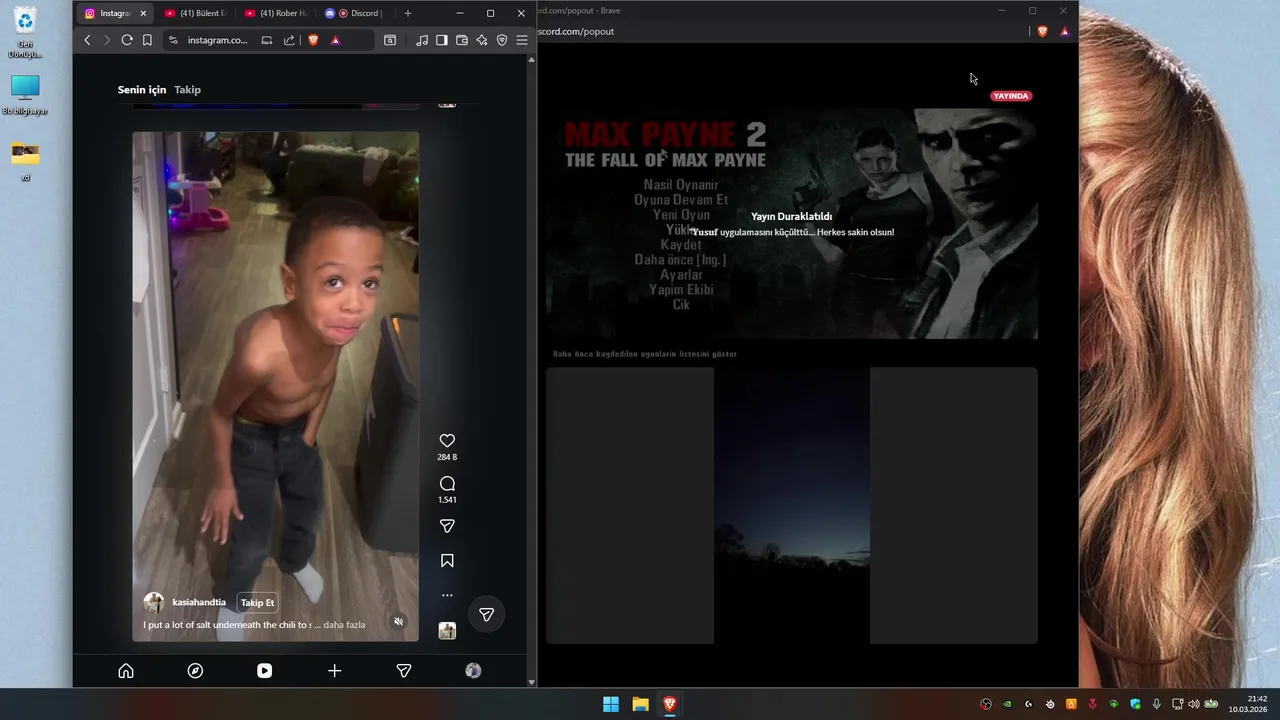Switch to the (41) Rober YouTube tab

tap(275, 13)
